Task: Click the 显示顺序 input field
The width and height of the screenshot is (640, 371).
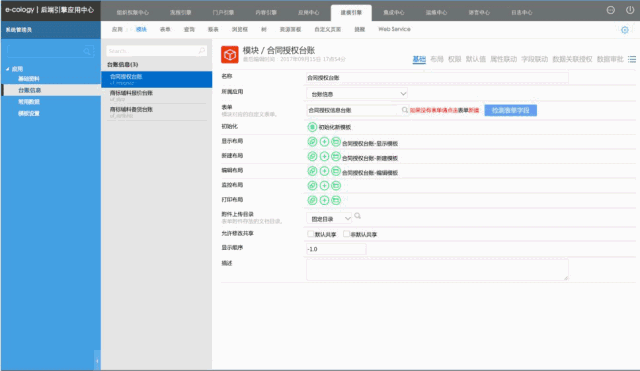Action: [x=336, y=249]
